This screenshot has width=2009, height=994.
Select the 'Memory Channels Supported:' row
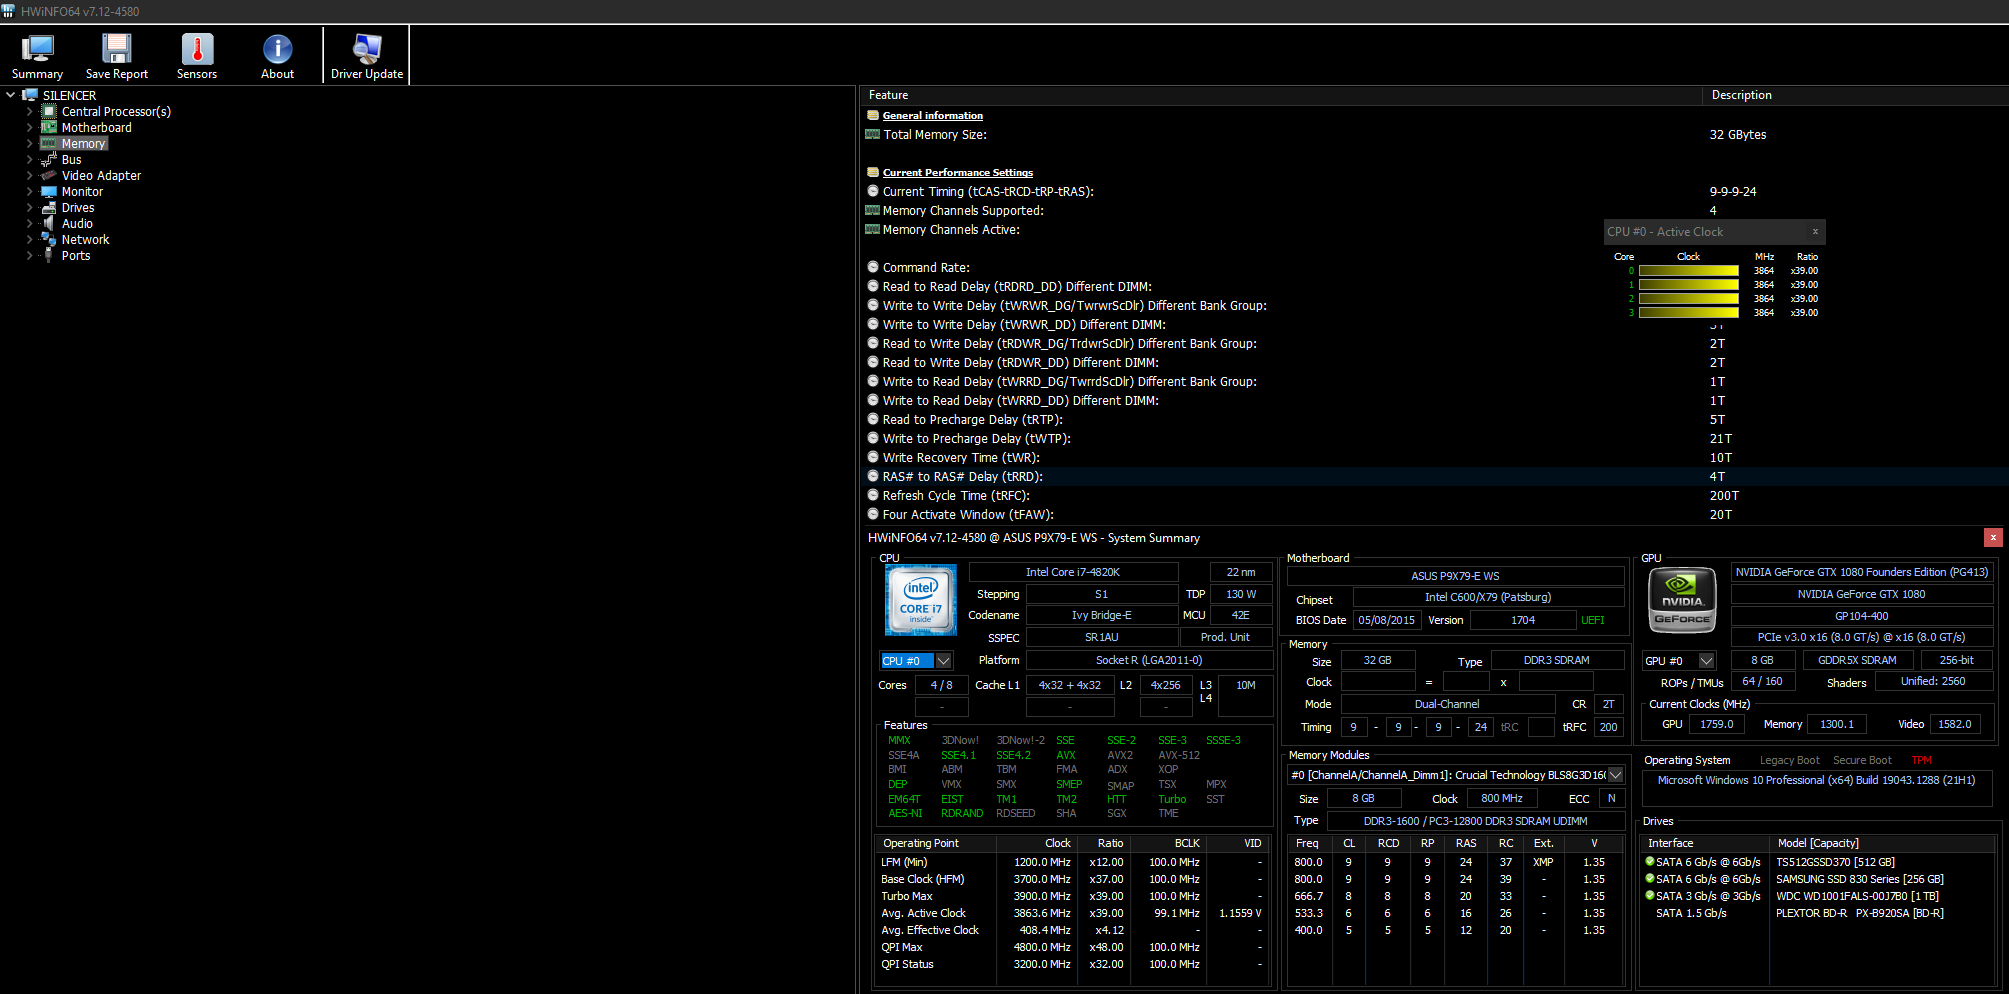coord(1434,211)
